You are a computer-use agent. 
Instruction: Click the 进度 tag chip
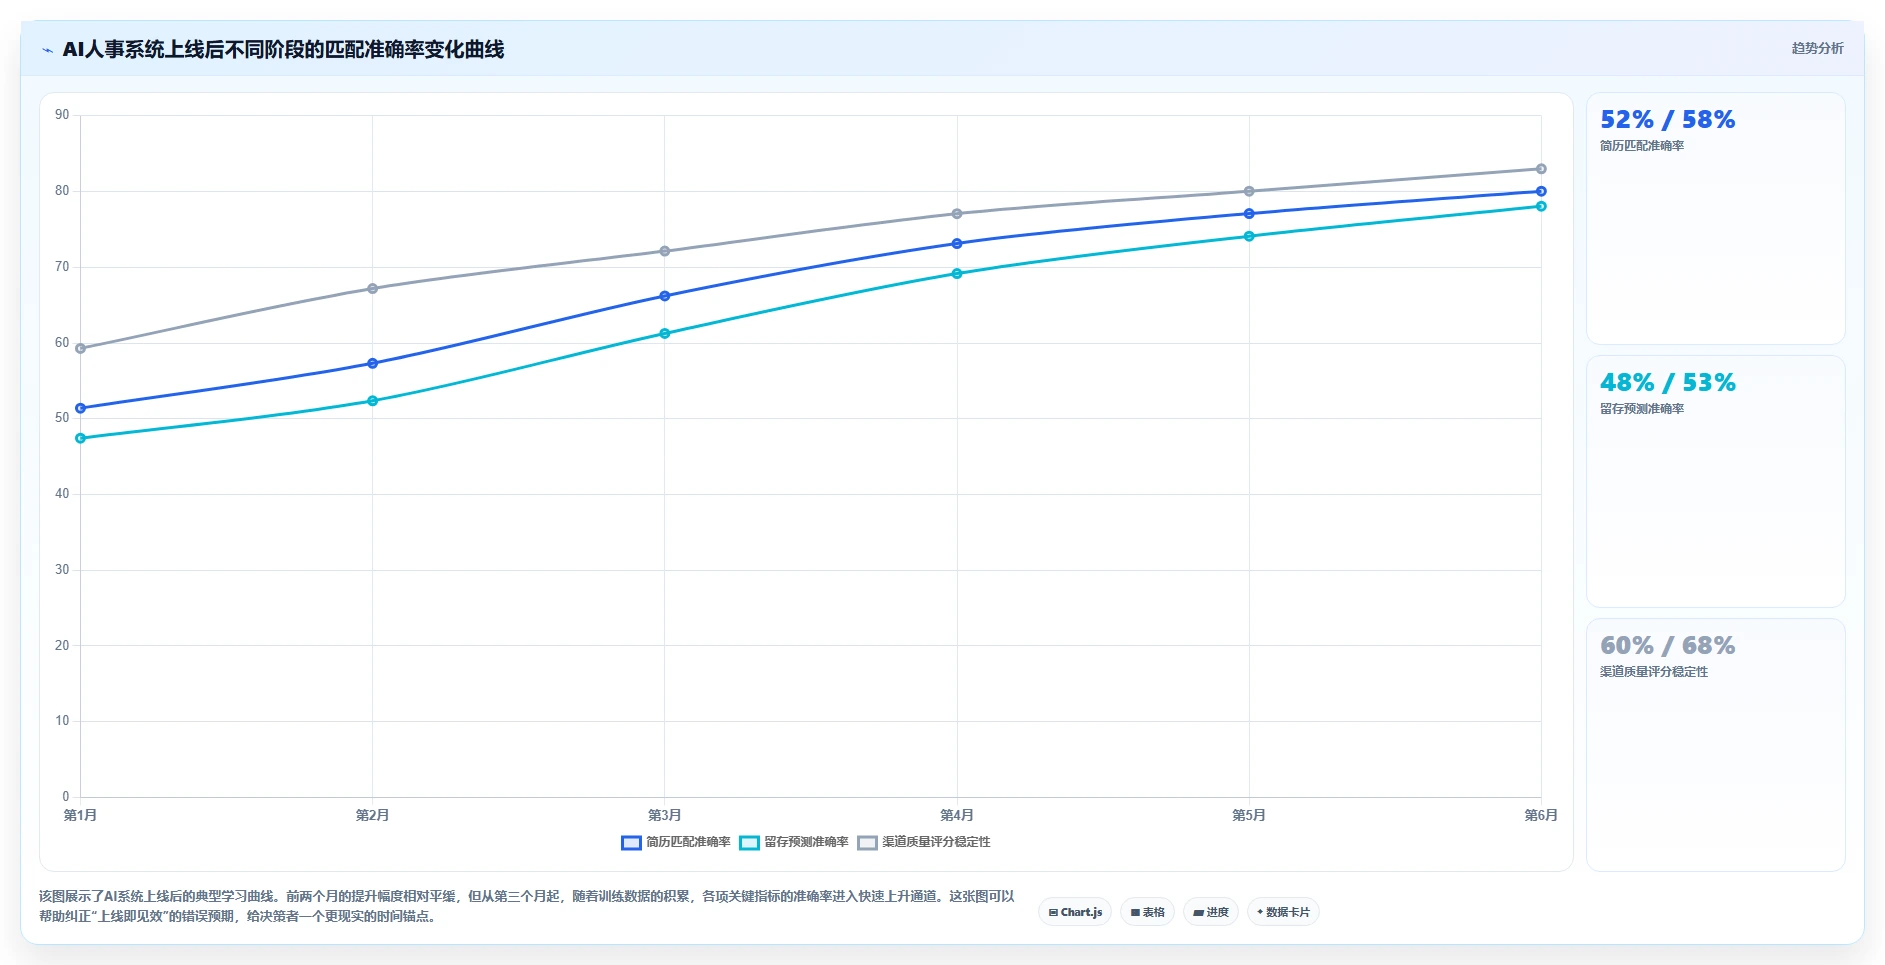tap(1211, 912)
